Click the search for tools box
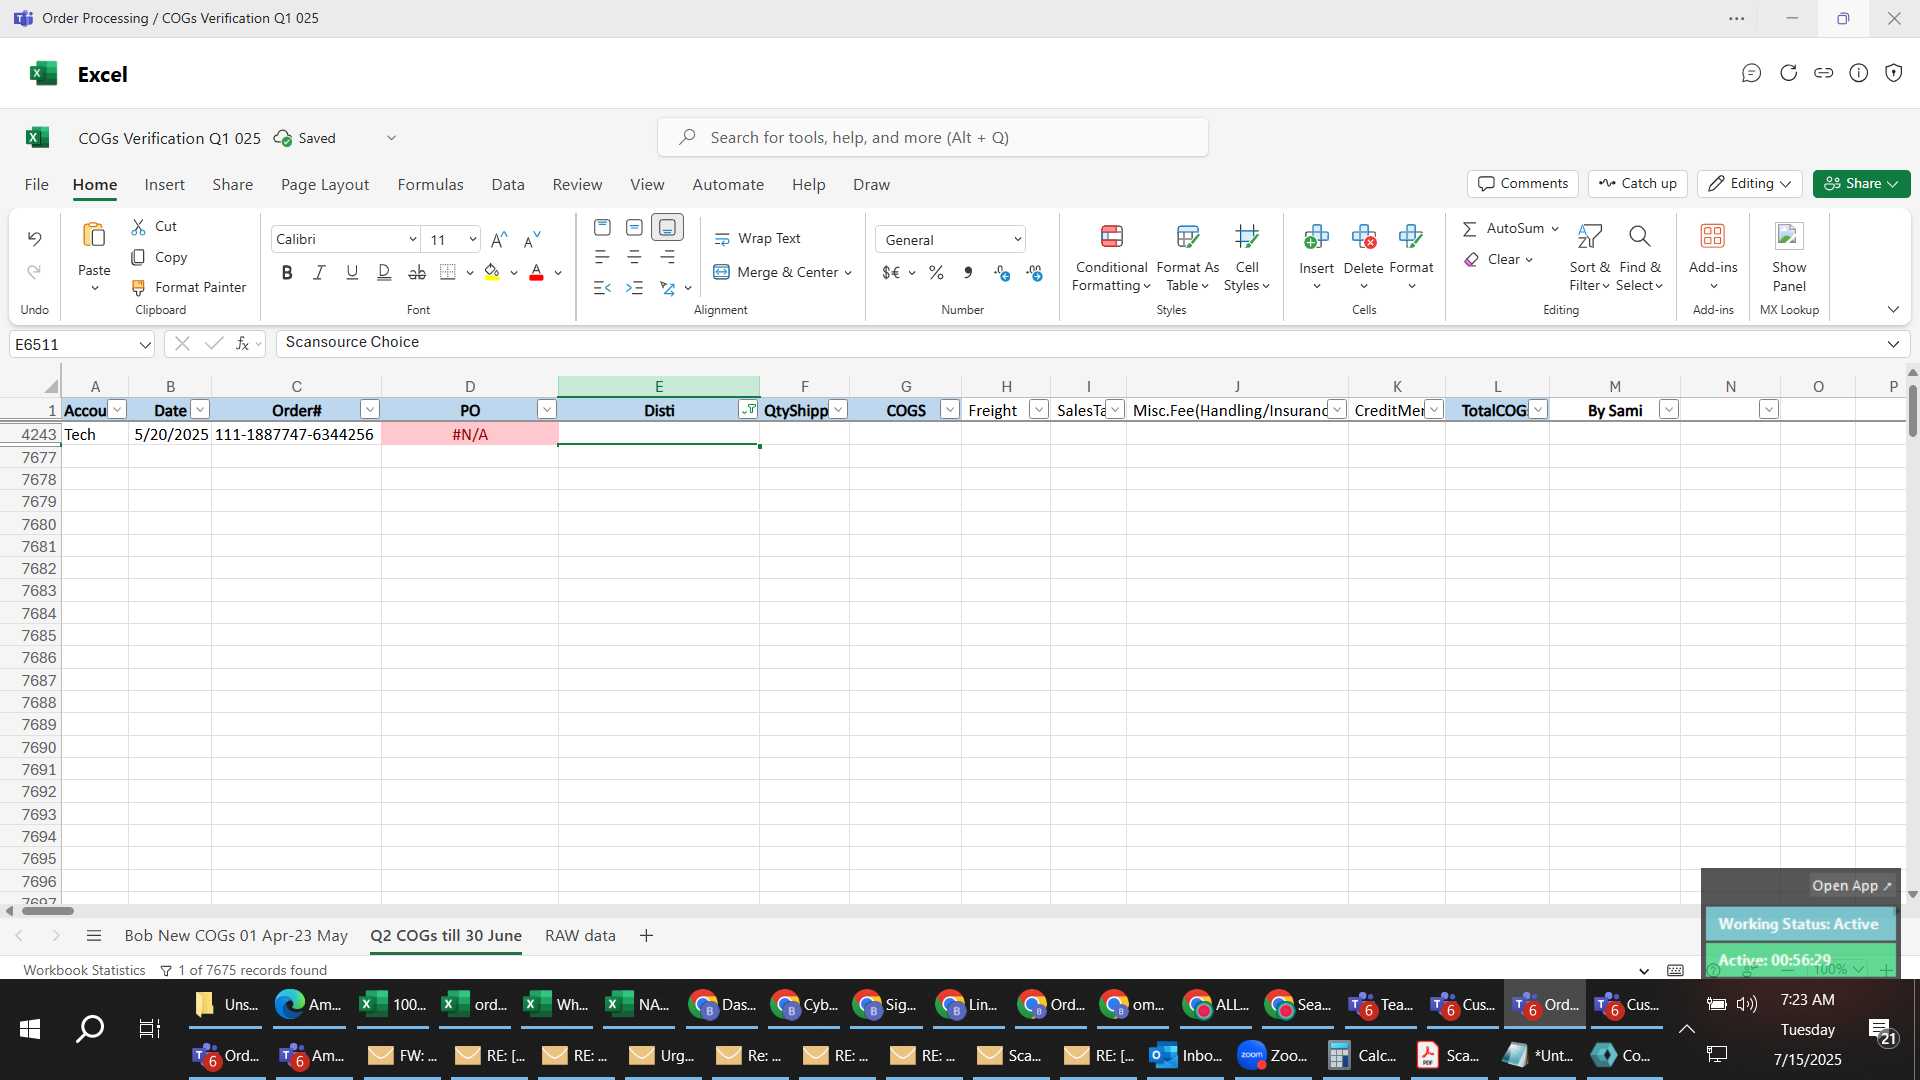This screenshot has width=1920, height=1080. [x=932, y=138]
